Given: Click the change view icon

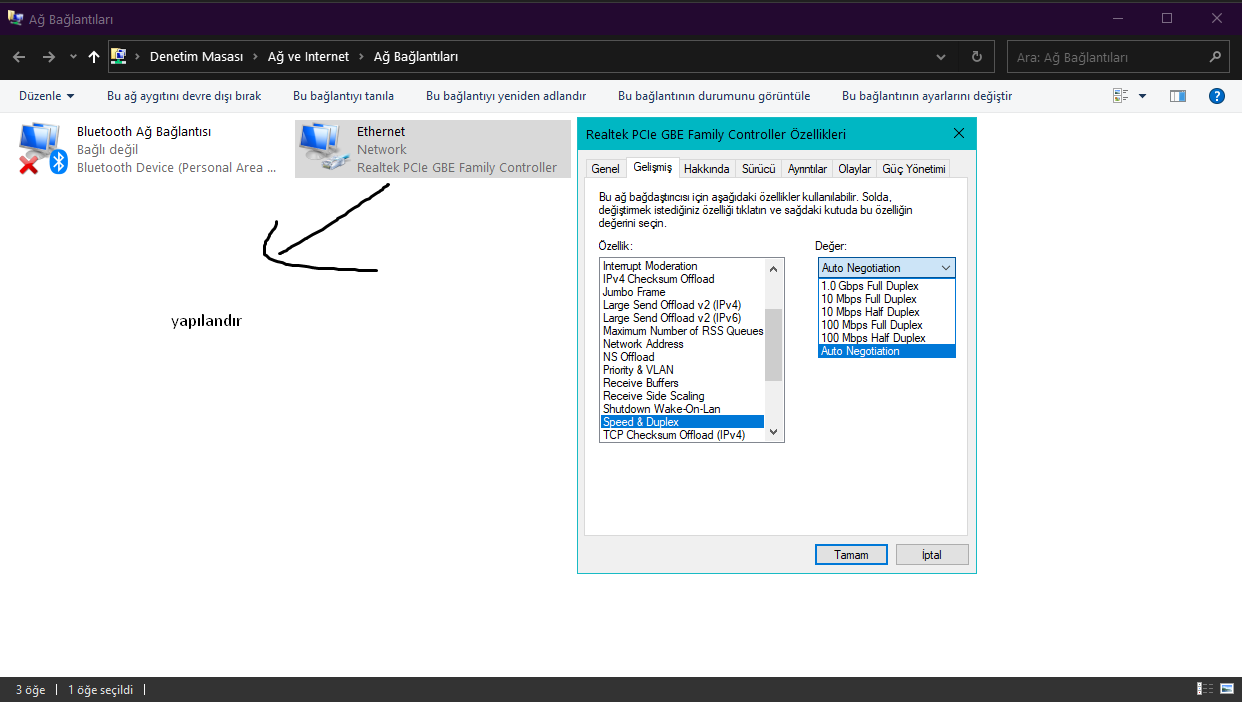Looking at the screenshot, I should (1120, 96).
